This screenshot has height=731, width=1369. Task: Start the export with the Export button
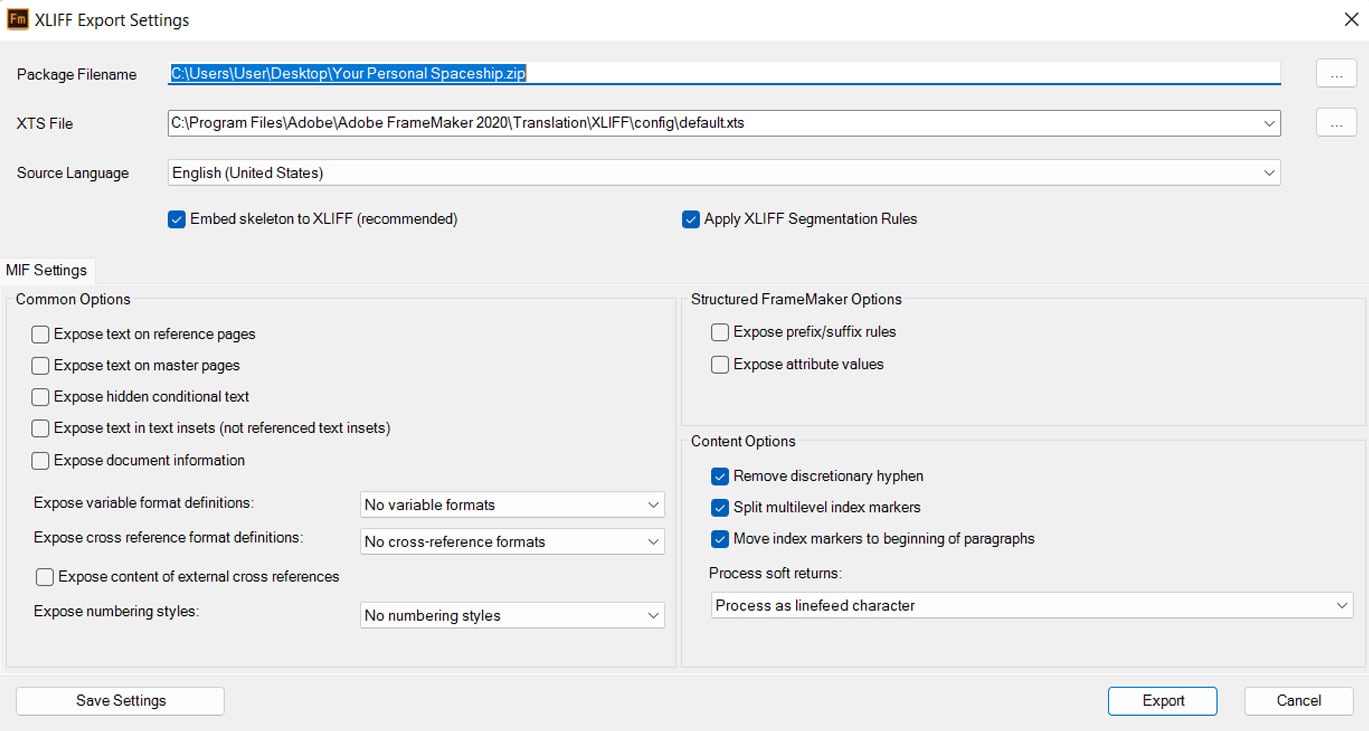(1162, 700)
